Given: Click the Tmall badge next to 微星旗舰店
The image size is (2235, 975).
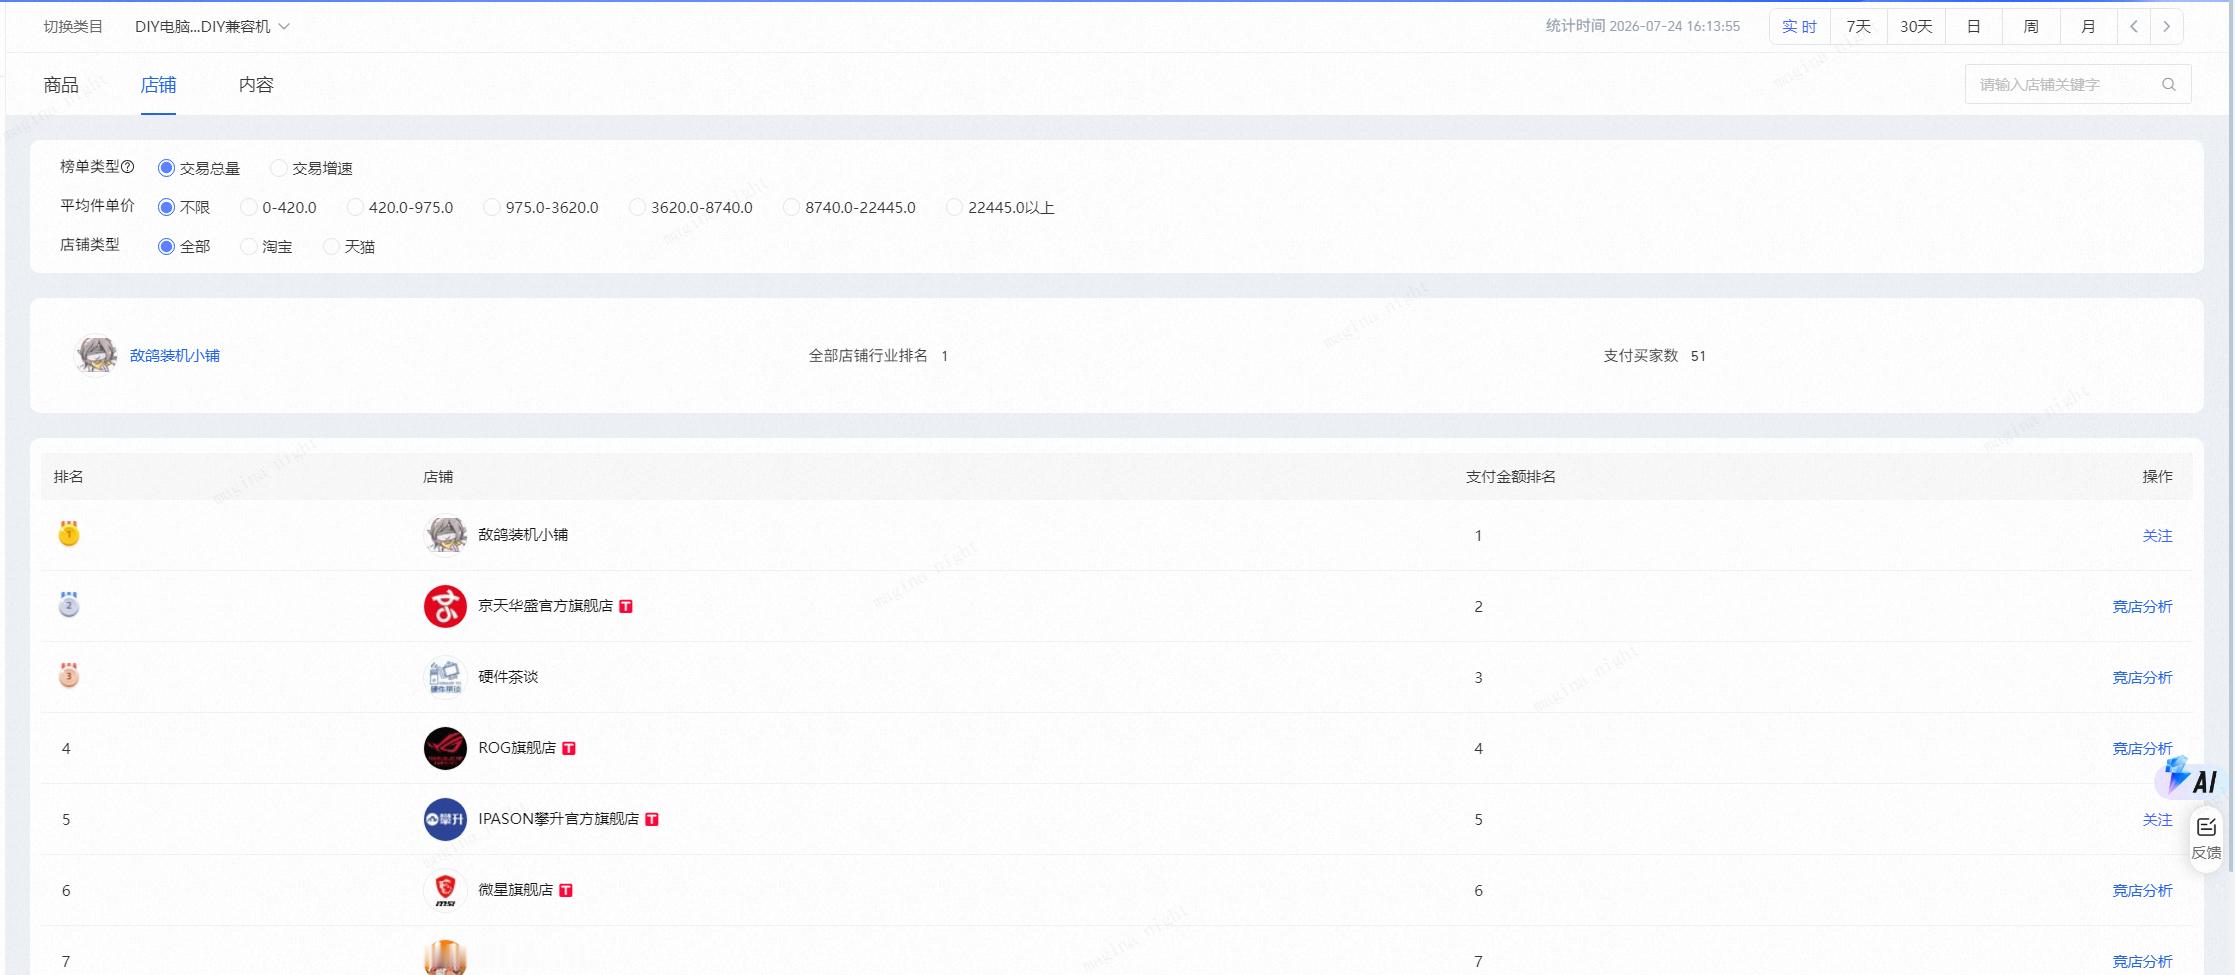Looking at the screenshot, I should pyautogui.click(x=566, y=890).
